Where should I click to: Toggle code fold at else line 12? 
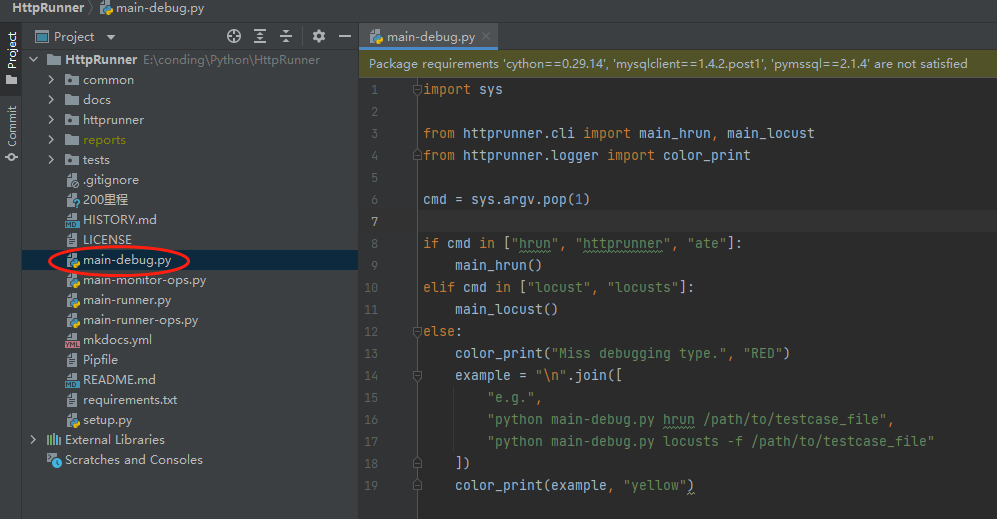click(417, 331)
